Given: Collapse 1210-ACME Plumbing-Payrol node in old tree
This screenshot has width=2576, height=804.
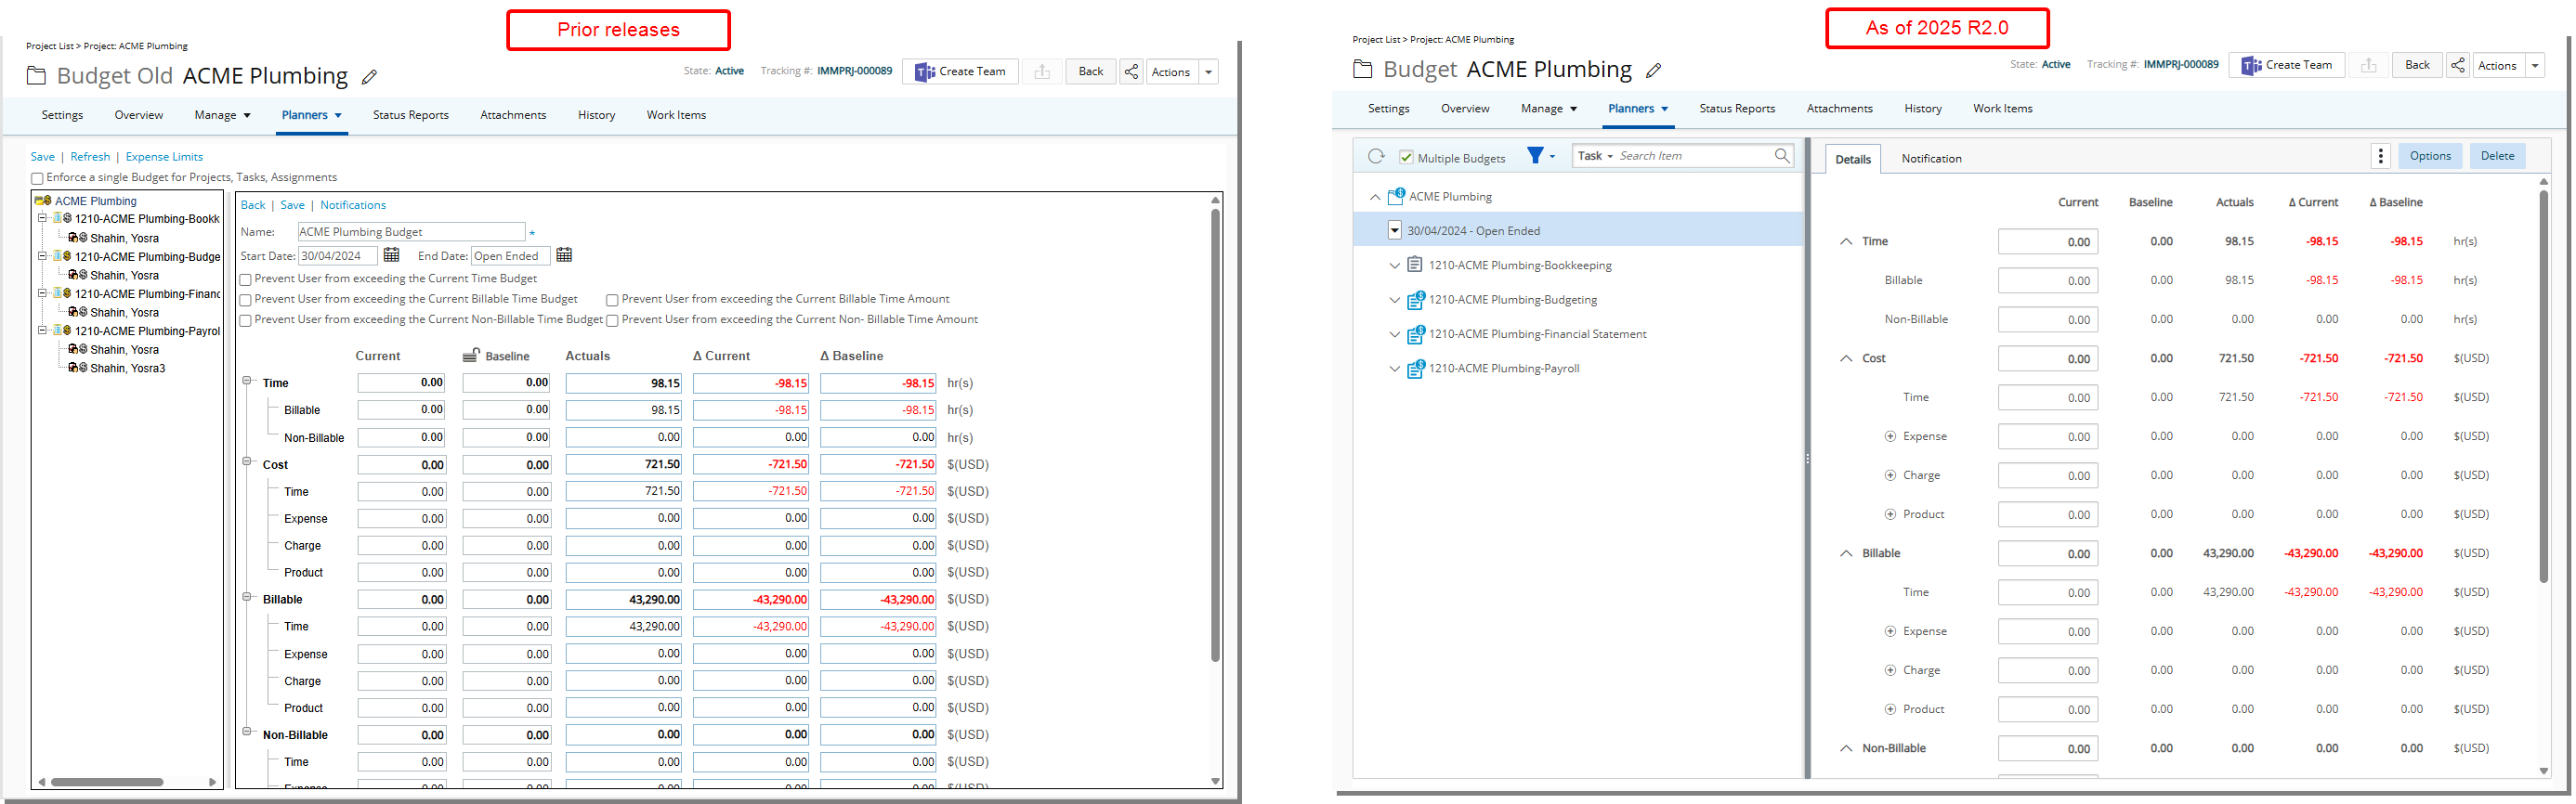Looking at the screenshot, I should (x=43, y=330).
